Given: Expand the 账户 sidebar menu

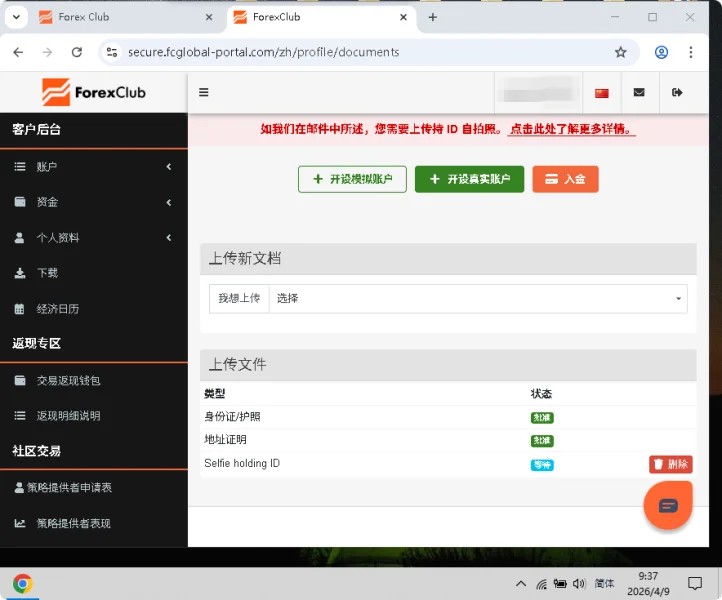Looking at the screenshot, I should (x=94, y=167).
